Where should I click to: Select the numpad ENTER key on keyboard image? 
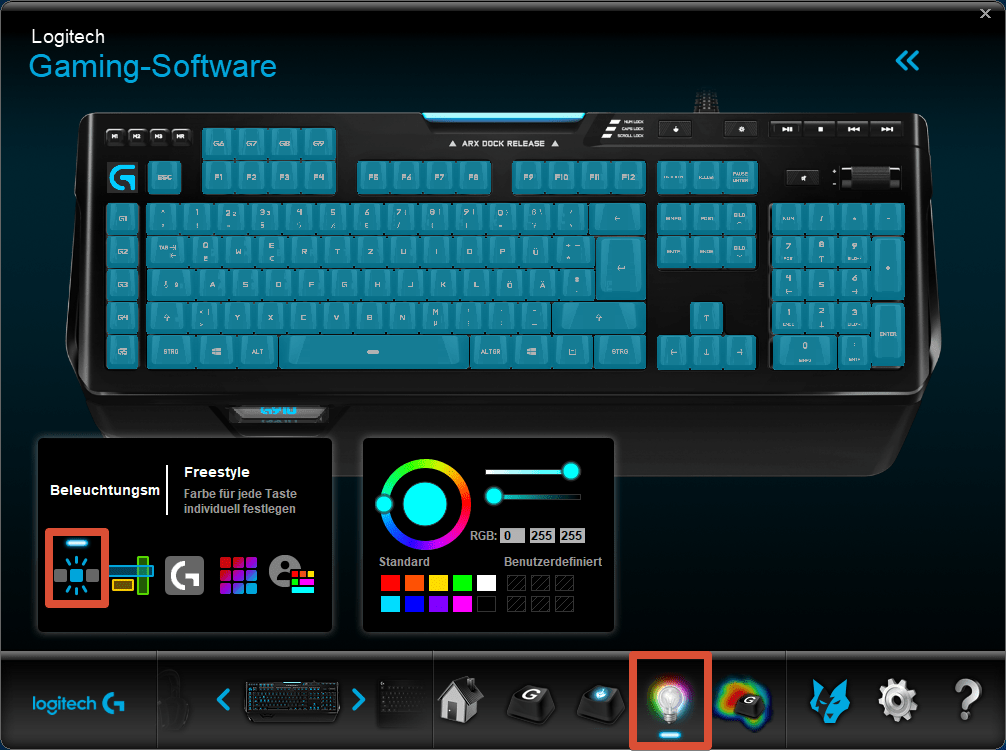888,334
